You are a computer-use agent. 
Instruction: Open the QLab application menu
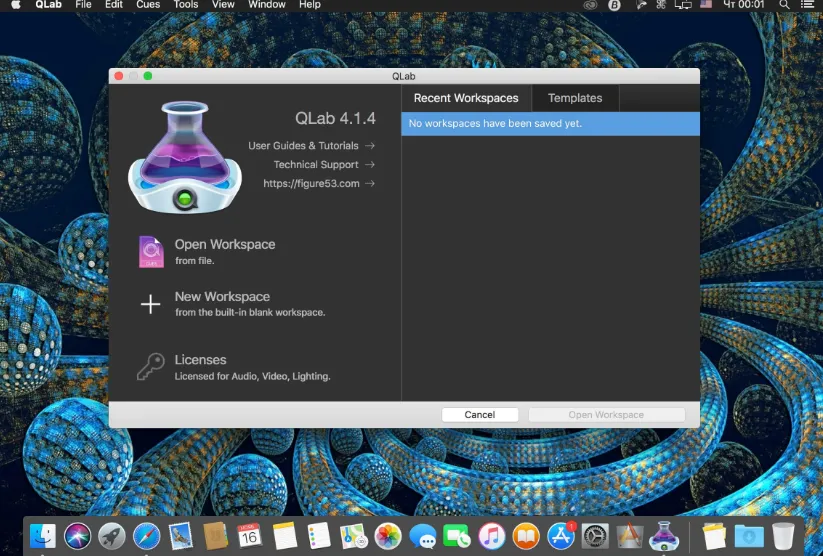tap(48, 5)
